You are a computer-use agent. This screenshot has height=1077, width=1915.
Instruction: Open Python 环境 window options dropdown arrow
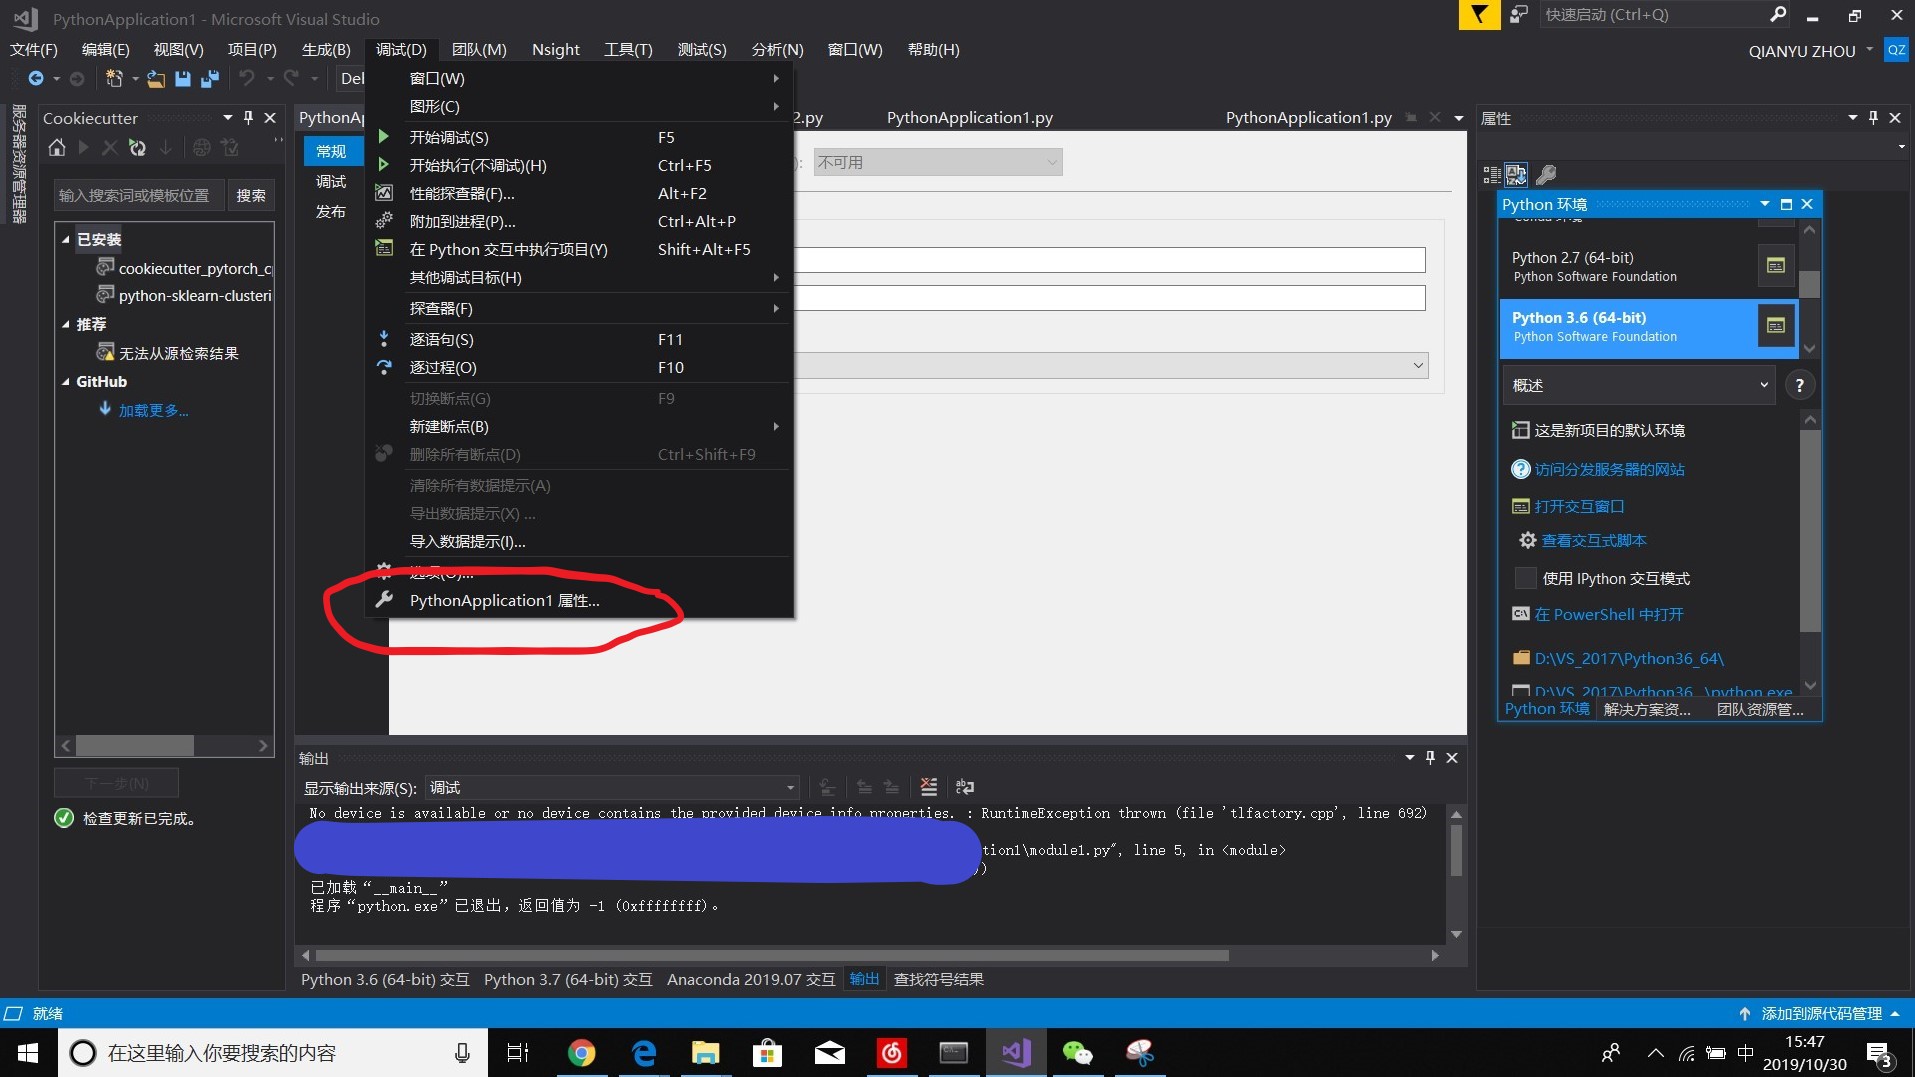(x=1765, y=204)
